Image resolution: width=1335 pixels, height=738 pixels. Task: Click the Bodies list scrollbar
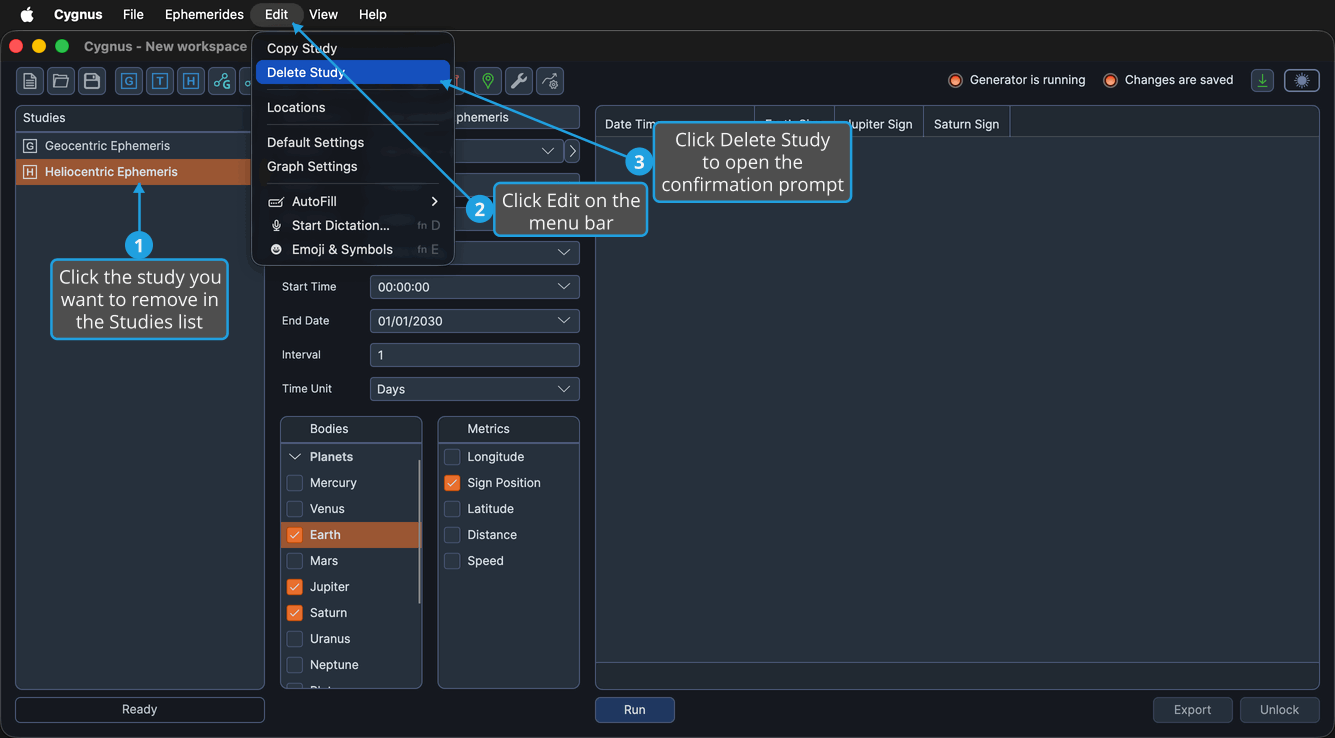(419, 532)
